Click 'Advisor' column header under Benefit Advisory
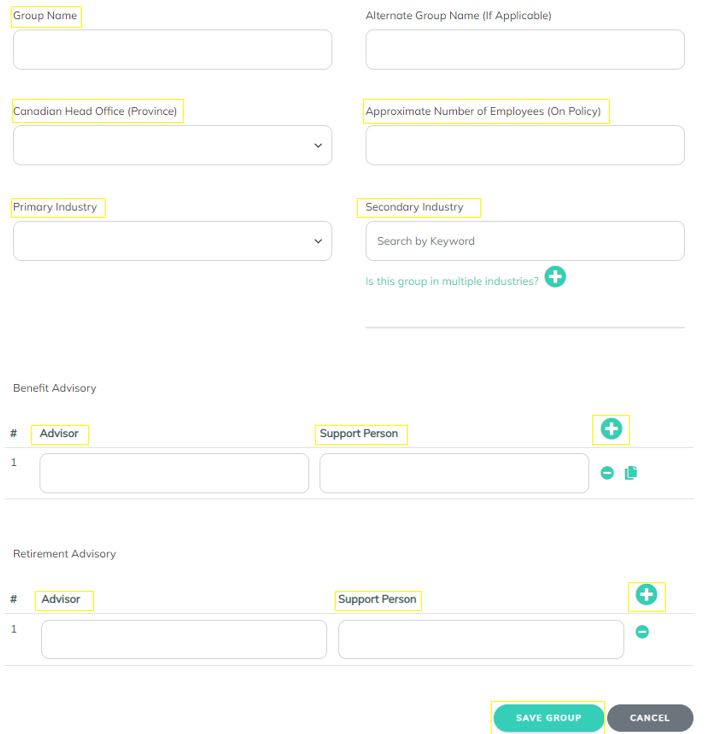Screen dimensions: 709x734 [x=59, y=433]
